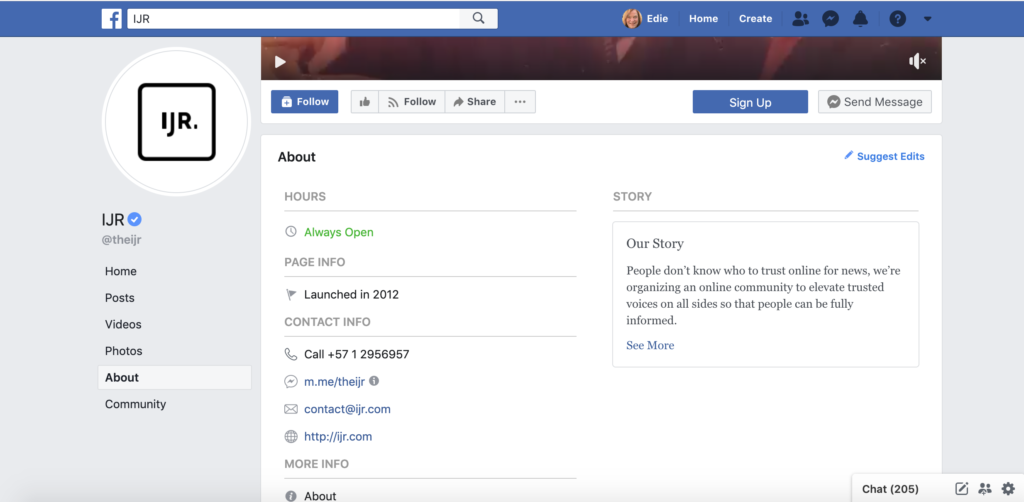
Task: Click the globe icon beside website link
Action: tap(291, 437)
